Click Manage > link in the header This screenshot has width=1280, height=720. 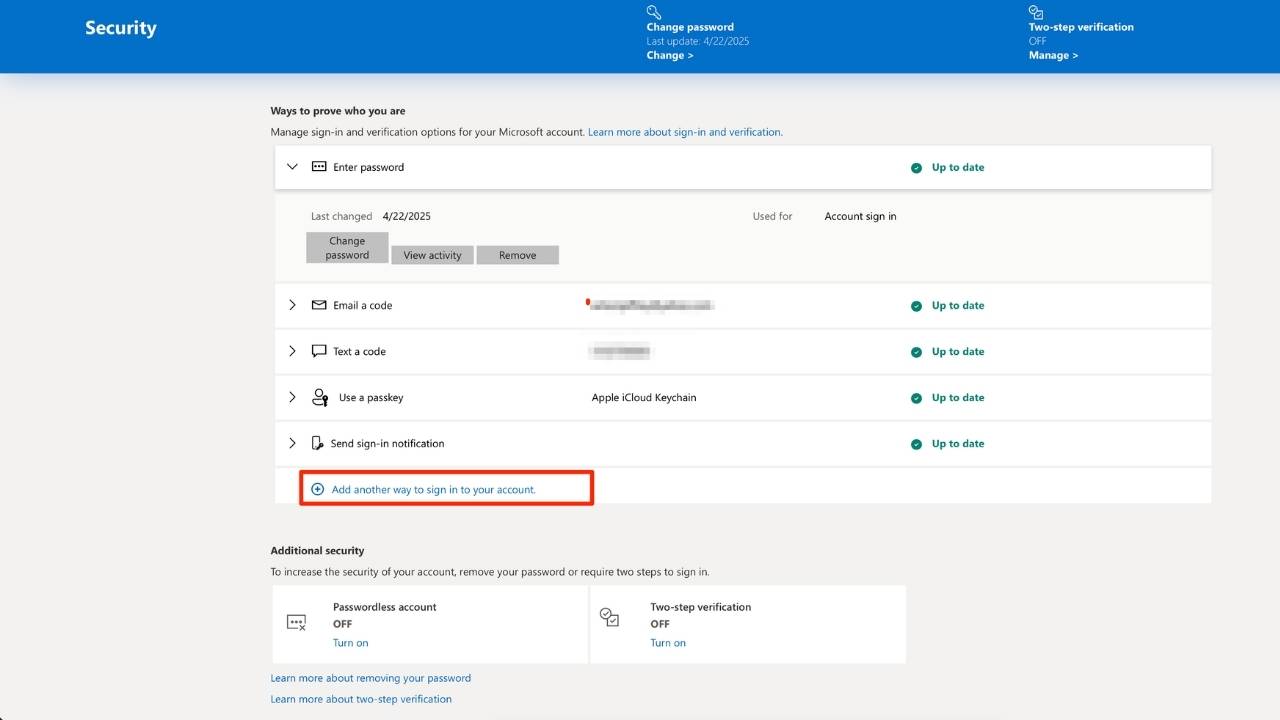pyautogui.click(x=1053, y=56)
